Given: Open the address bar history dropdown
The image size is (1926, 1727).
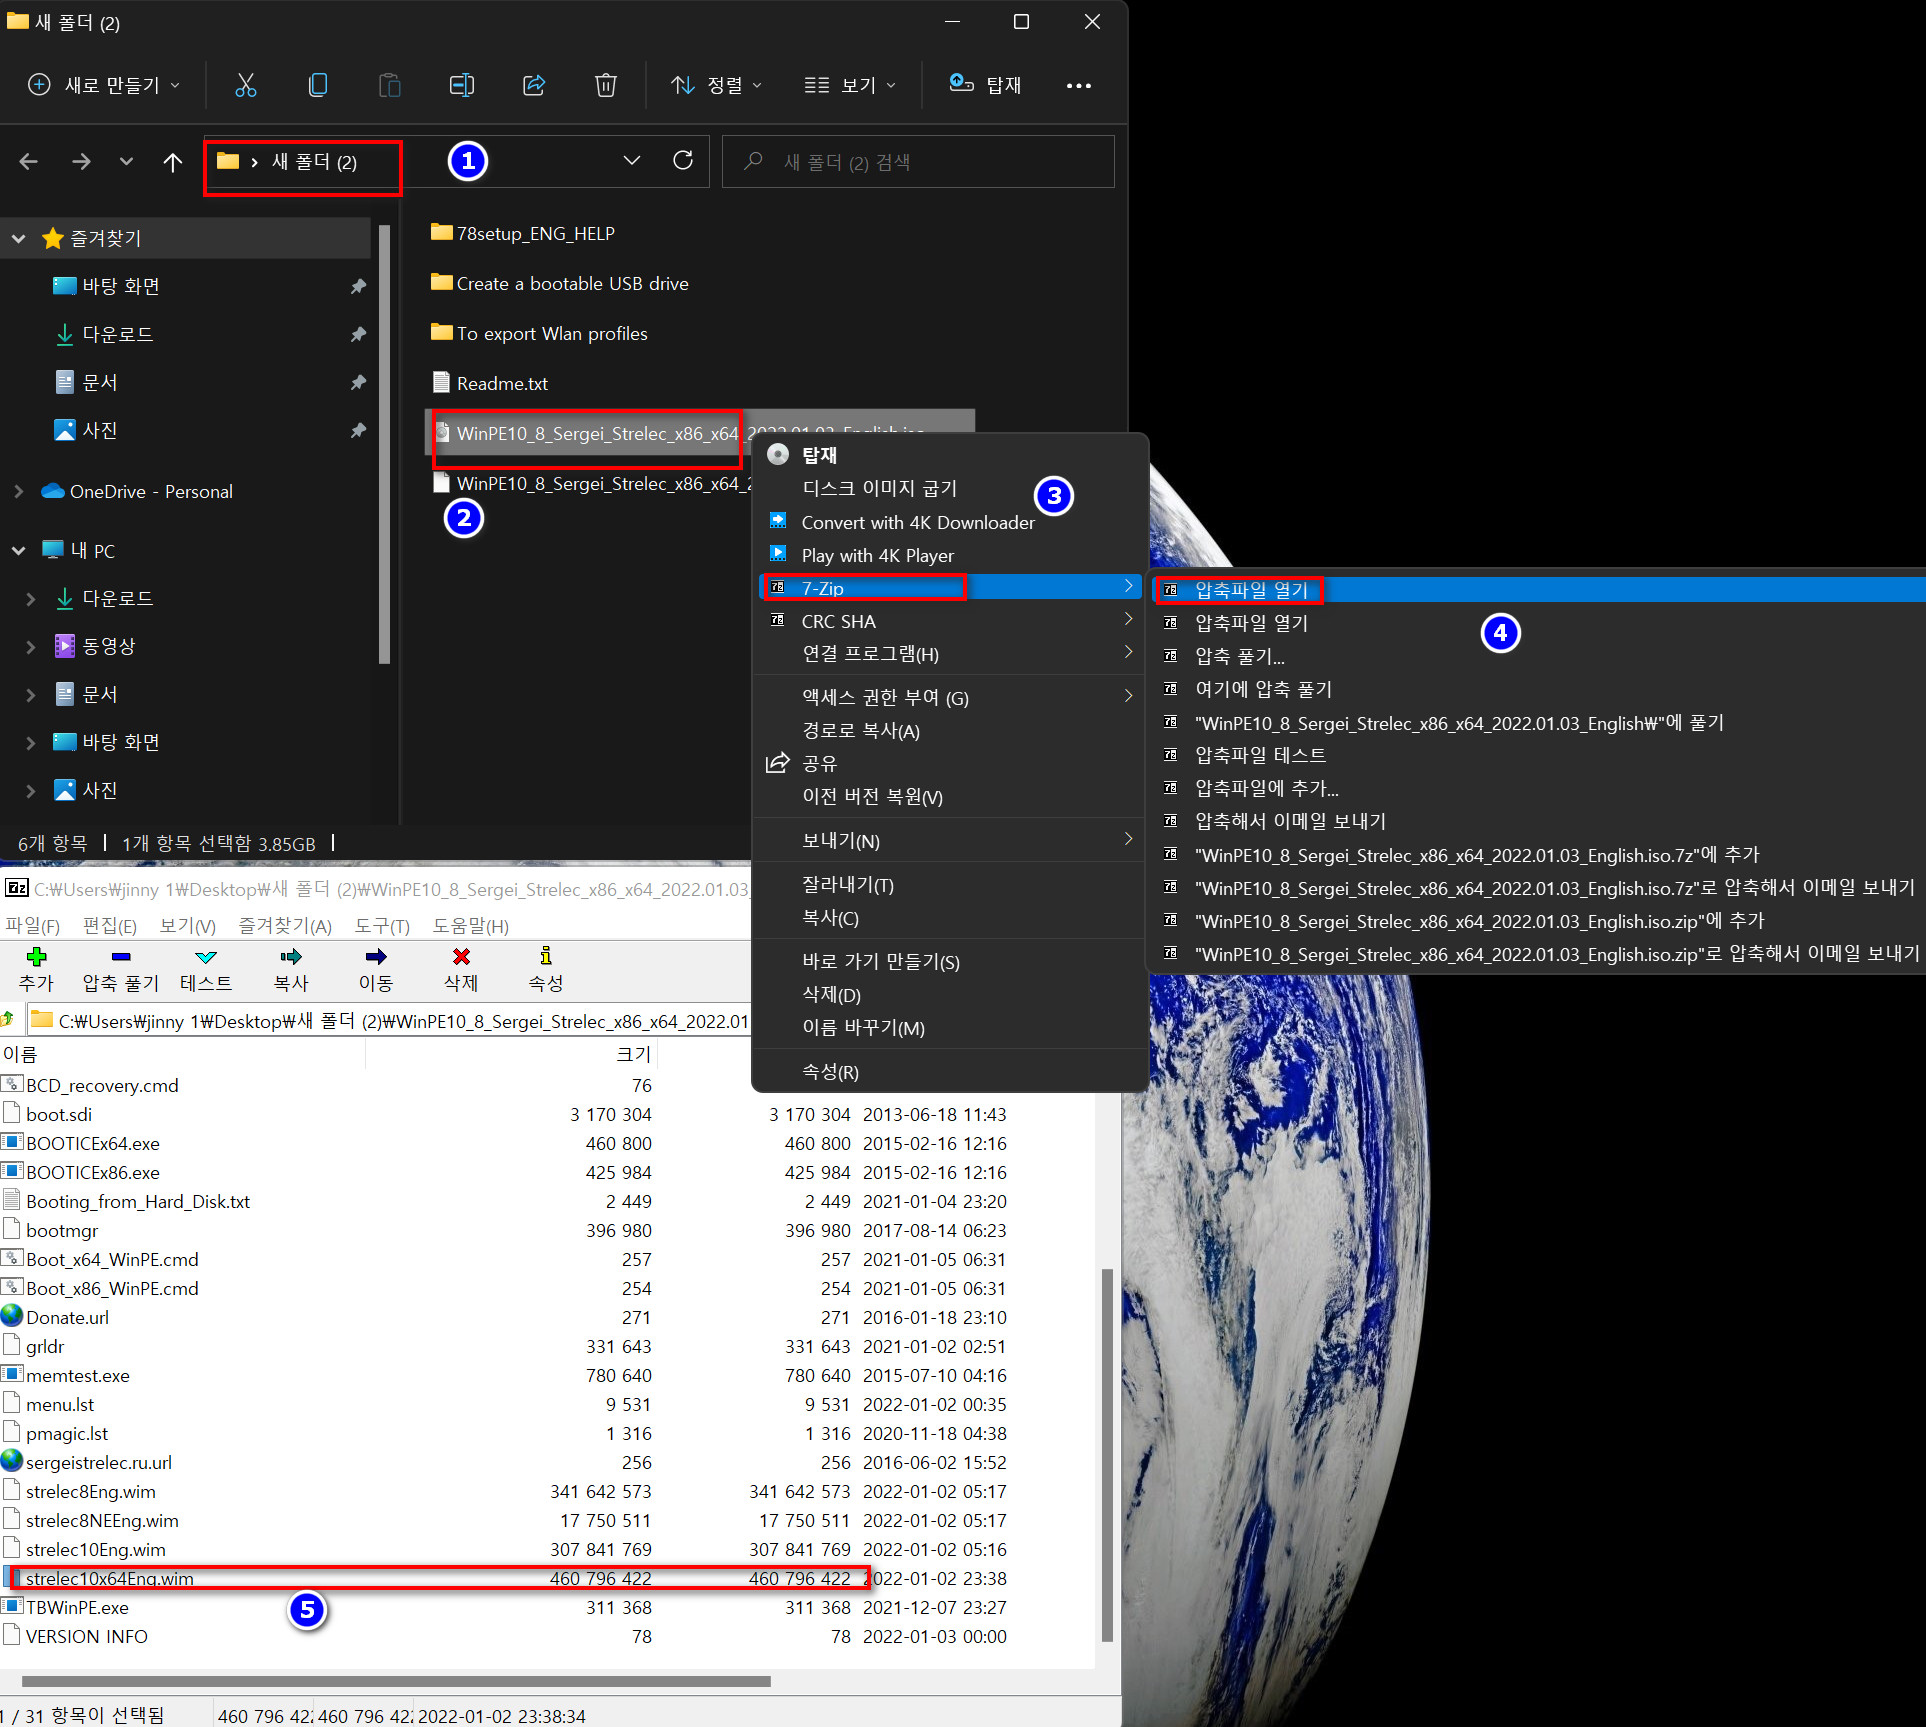Looking at the screenshot, I should [x=632, y=160].
